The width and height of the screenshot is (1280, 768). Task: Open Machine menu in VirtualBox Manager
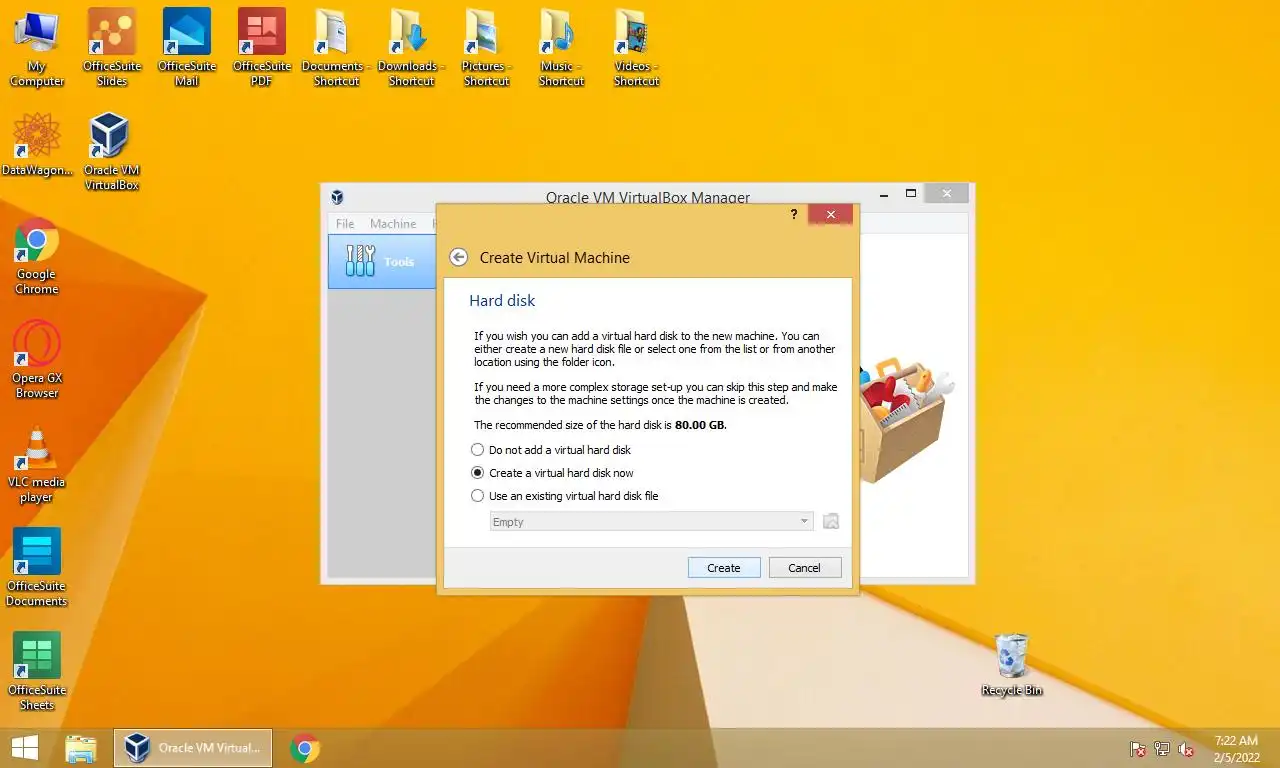[393, 224]
